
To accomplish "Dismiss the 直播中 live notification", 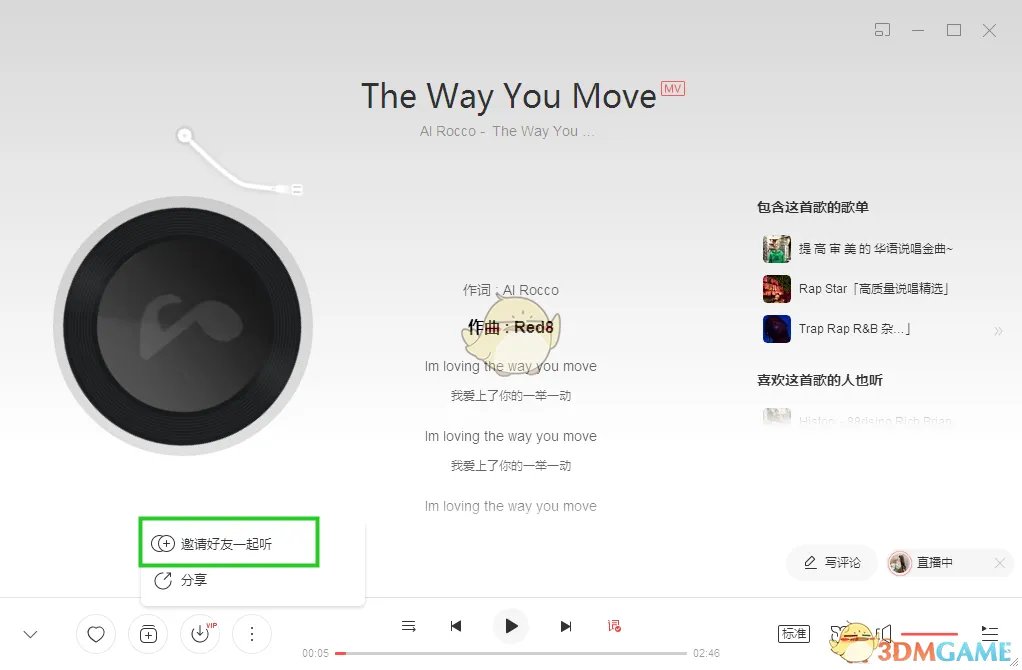I will point(1000,562).
